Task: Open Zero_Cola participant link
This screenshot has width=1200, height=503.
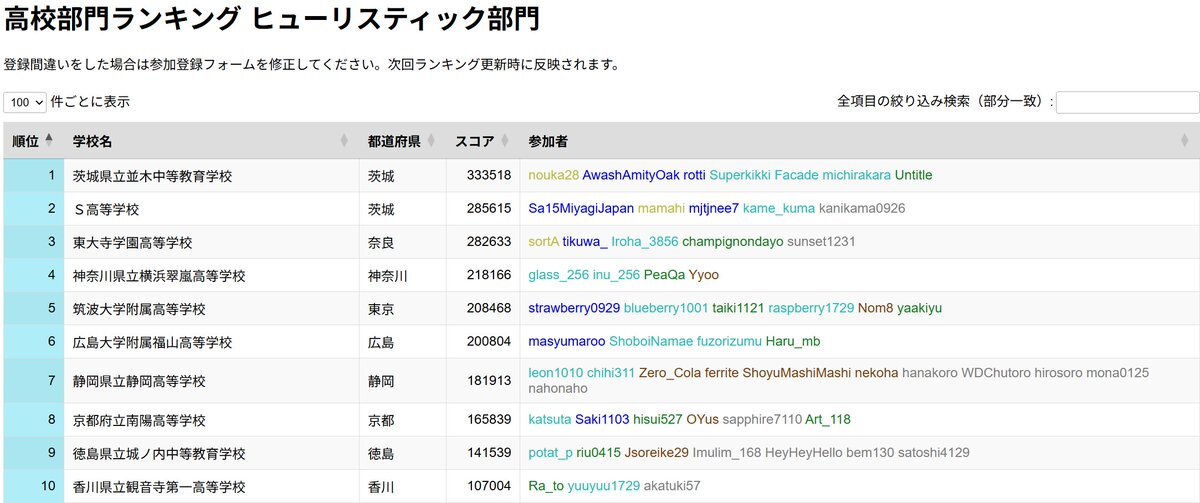Action: [670, 373]
